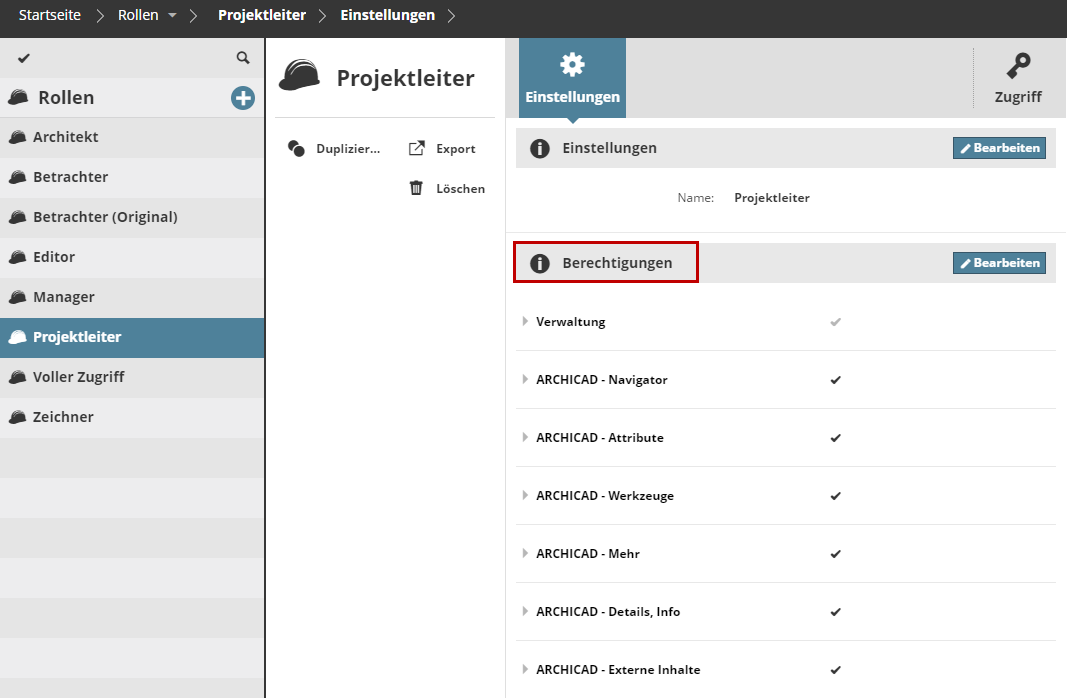Switch to the Einstellungen tab
This screenshot has width=1067, height=698.
pyautogui.click(x=572, y=78)
